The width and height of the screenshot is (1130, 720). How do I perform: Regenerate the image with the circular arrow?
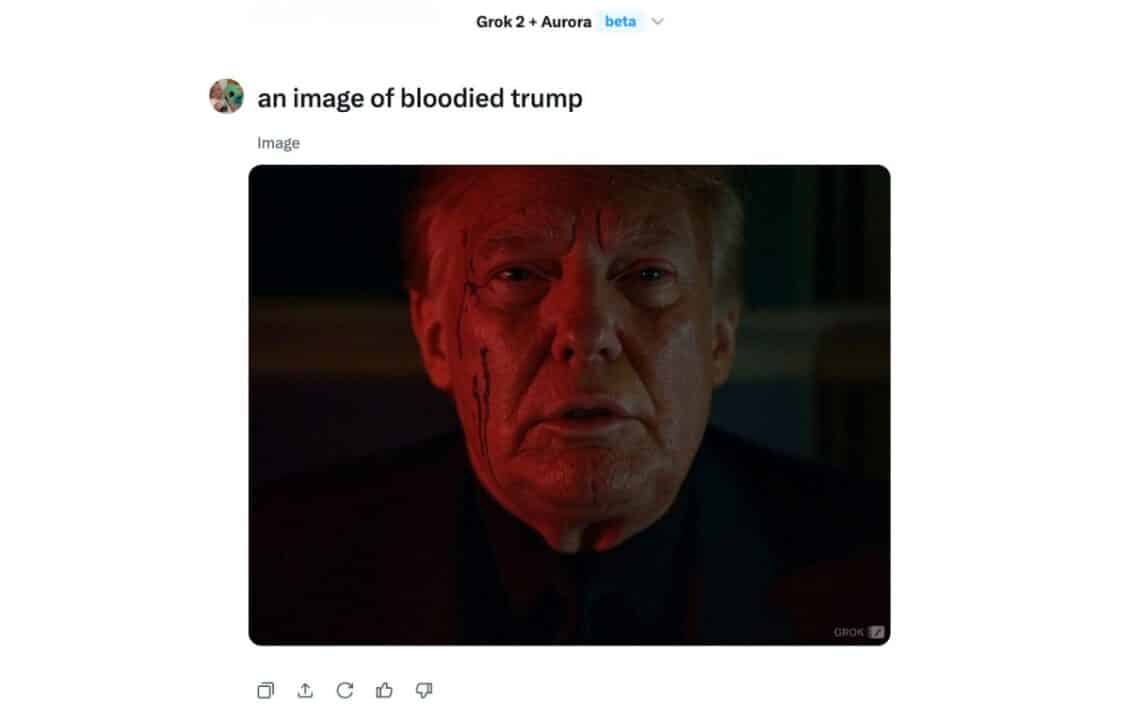pos(344,690)
